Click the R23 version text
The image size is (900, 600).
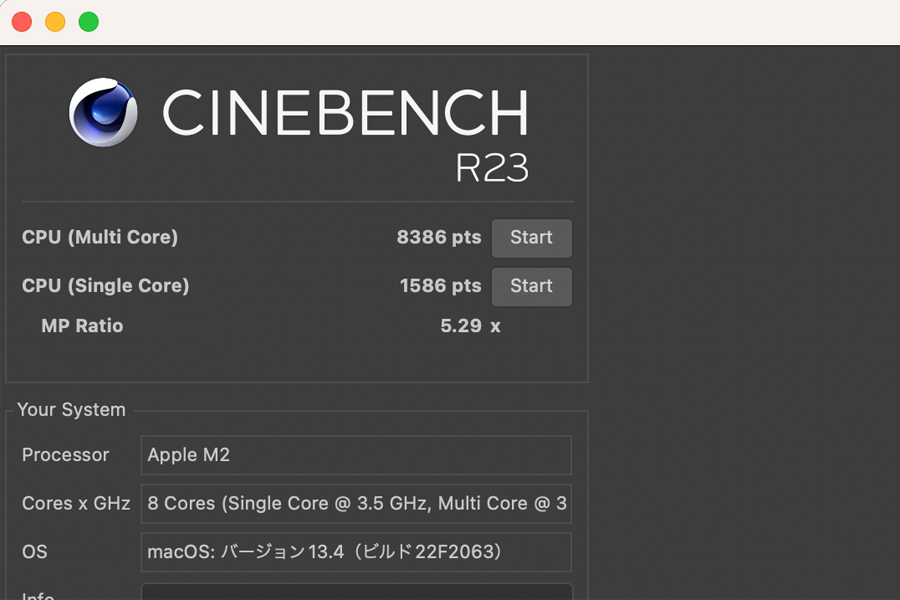coord(492,168)
